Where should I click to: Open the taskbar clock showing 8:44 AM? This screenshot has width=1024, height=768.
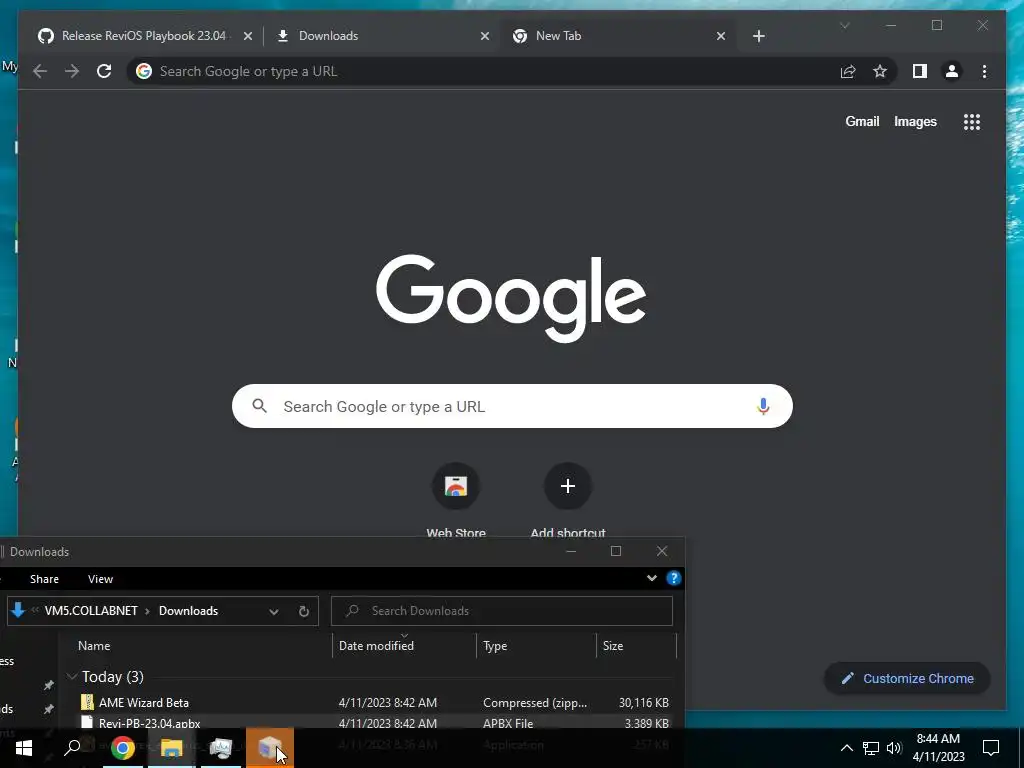(938, 748)
